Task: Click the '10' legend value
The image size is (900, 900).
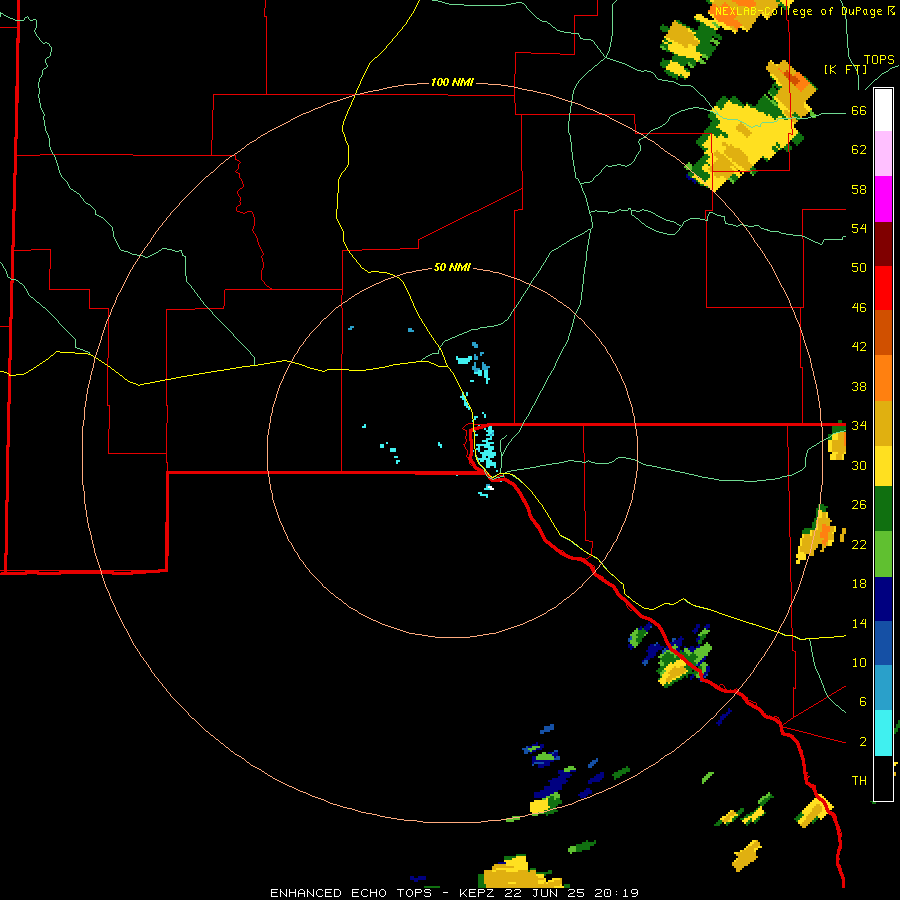Action: click(x=859, y=662)
